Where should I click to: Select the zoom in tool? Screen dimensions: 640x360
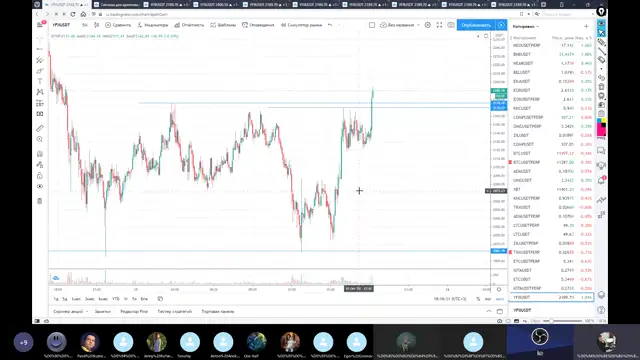(40, 139)
